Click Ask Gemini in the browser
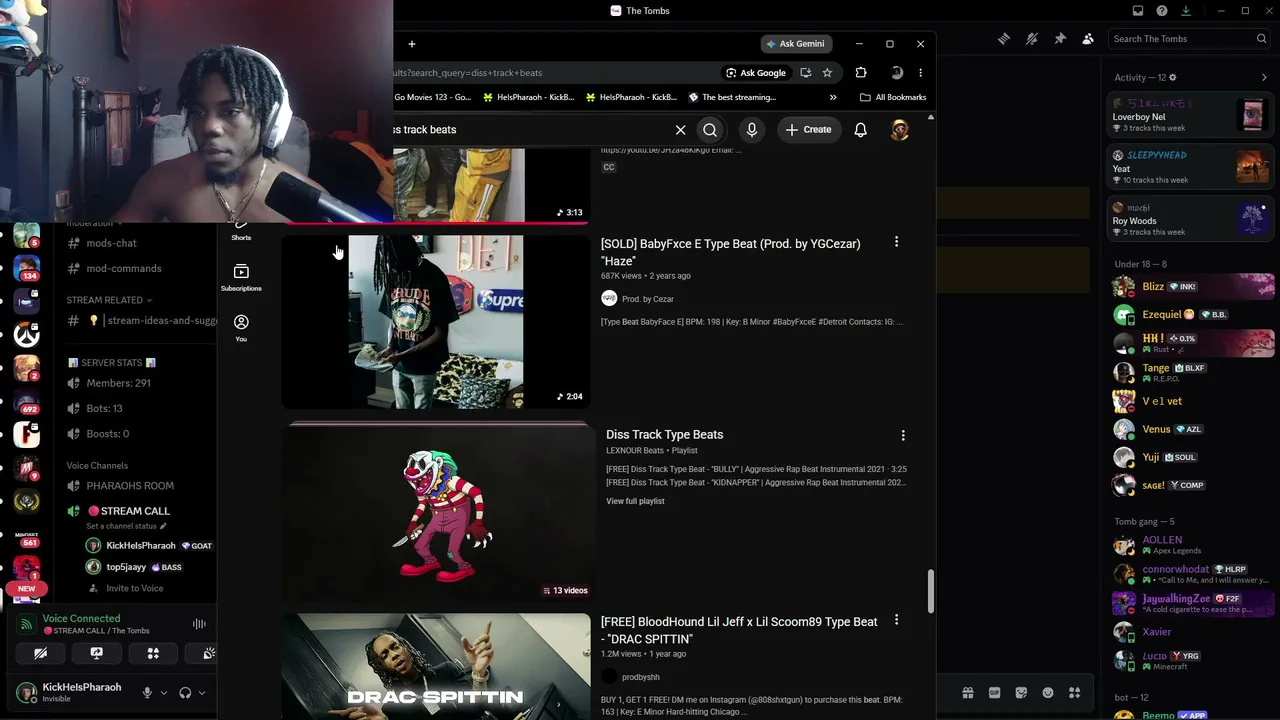 pyautogui.click(x=797, y=44)
